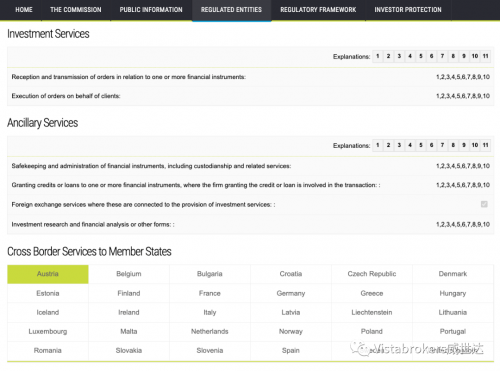The image size is (500, 371).
Task: Select Belgium in member states grid
Action: [129, 274]
